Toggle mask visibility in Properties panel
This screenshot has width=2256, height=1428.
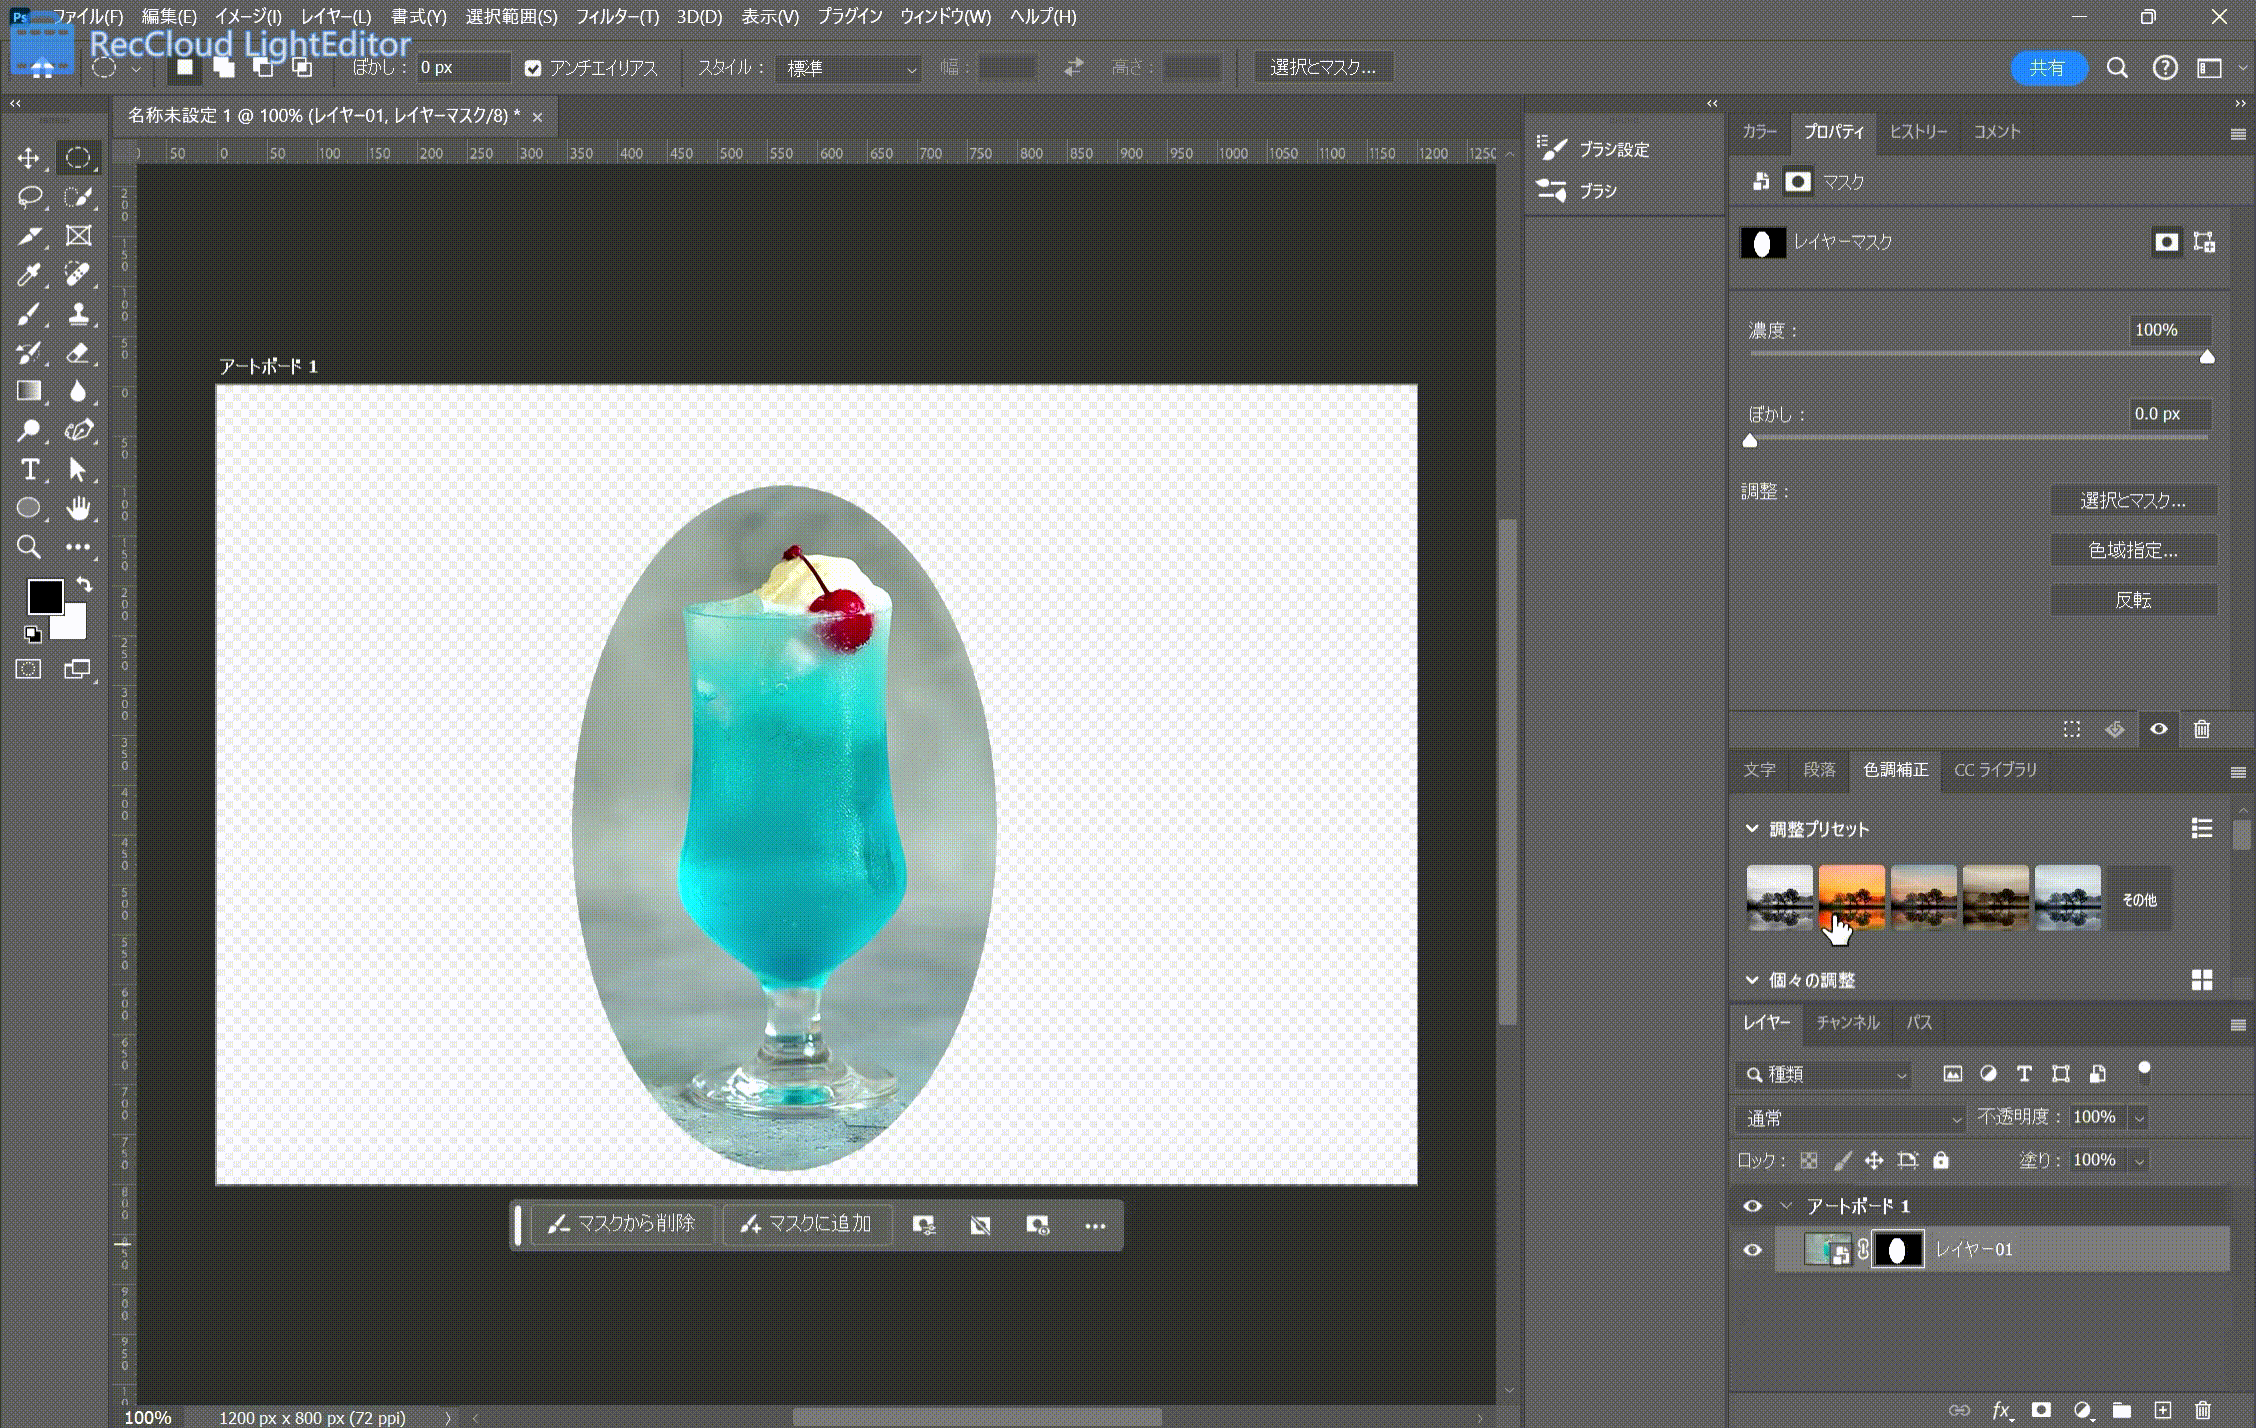2158,729
